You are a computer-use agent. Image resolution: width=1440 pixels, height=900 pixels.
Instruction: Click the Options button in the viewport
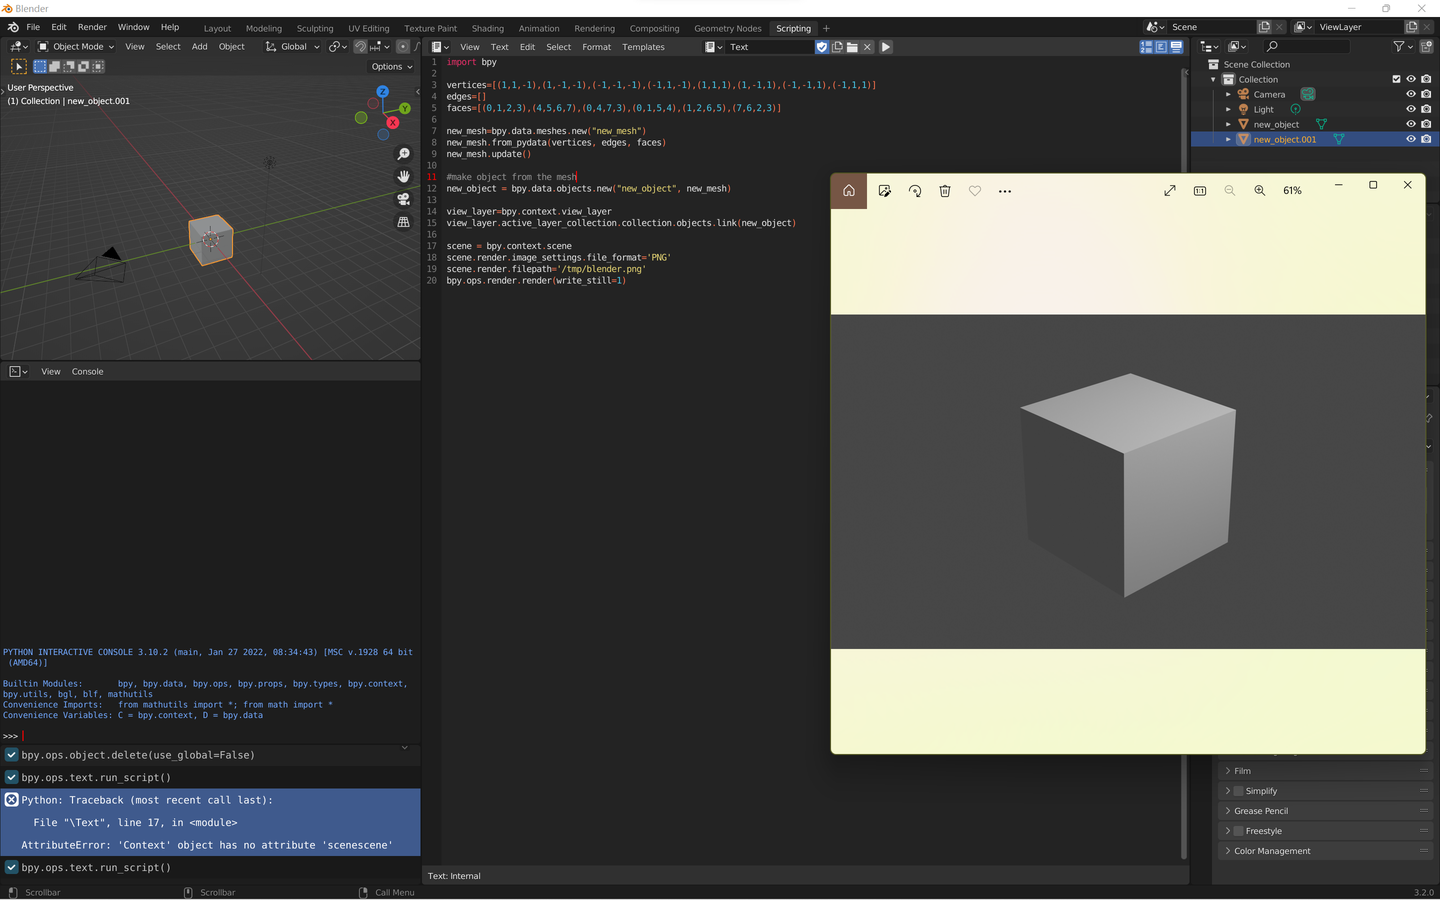pos(390,66)
